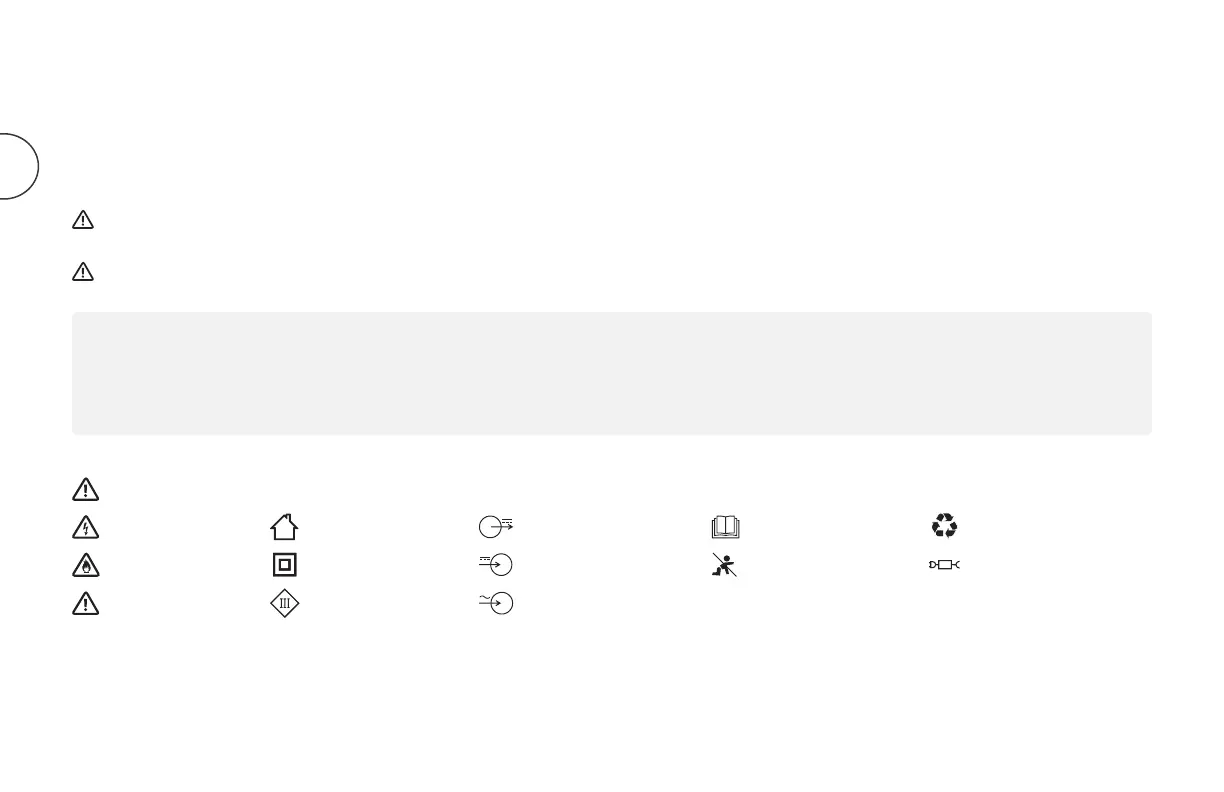Click the open book read-manual icon
Viewport: 1224px width, 792px height.
[x=723, y=526]
